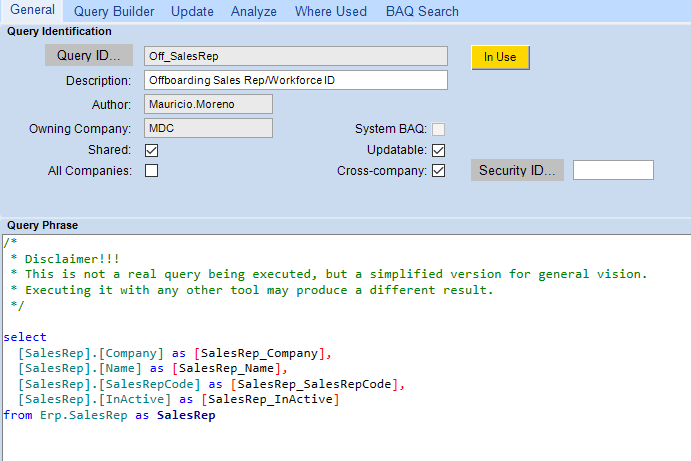This screenshot has width=691, height=461.
Task: Open the Where Used tab
Action: tap(331, 11)
